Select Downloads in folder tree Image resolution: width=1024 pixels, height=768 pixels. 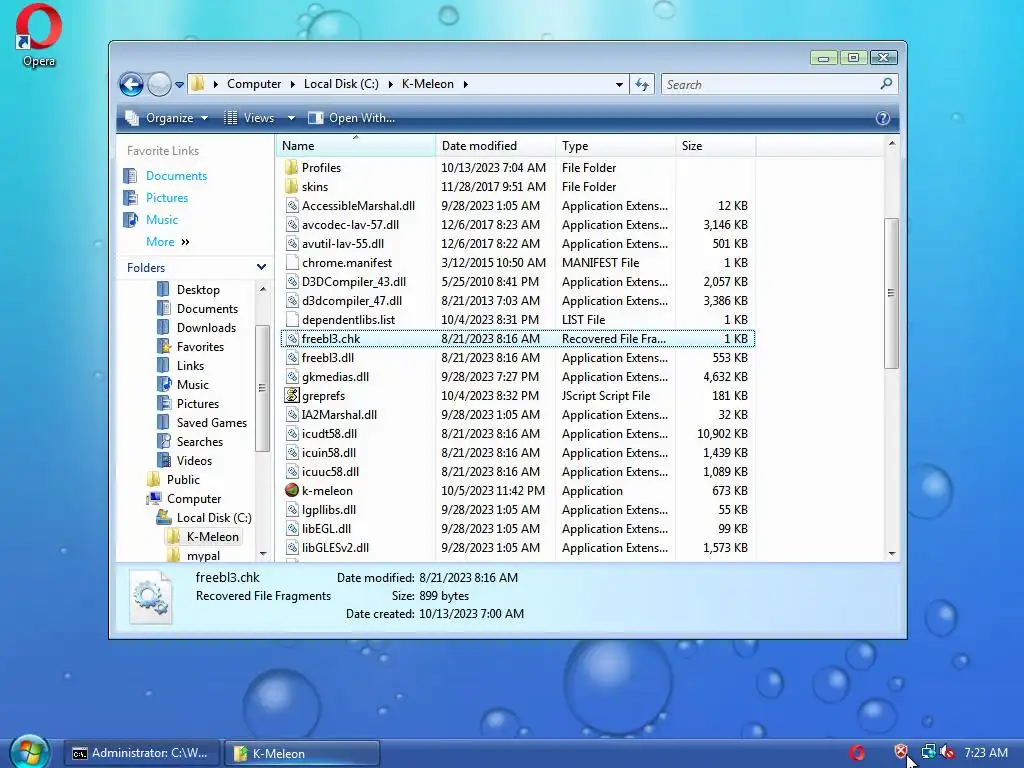click(206, 328)
